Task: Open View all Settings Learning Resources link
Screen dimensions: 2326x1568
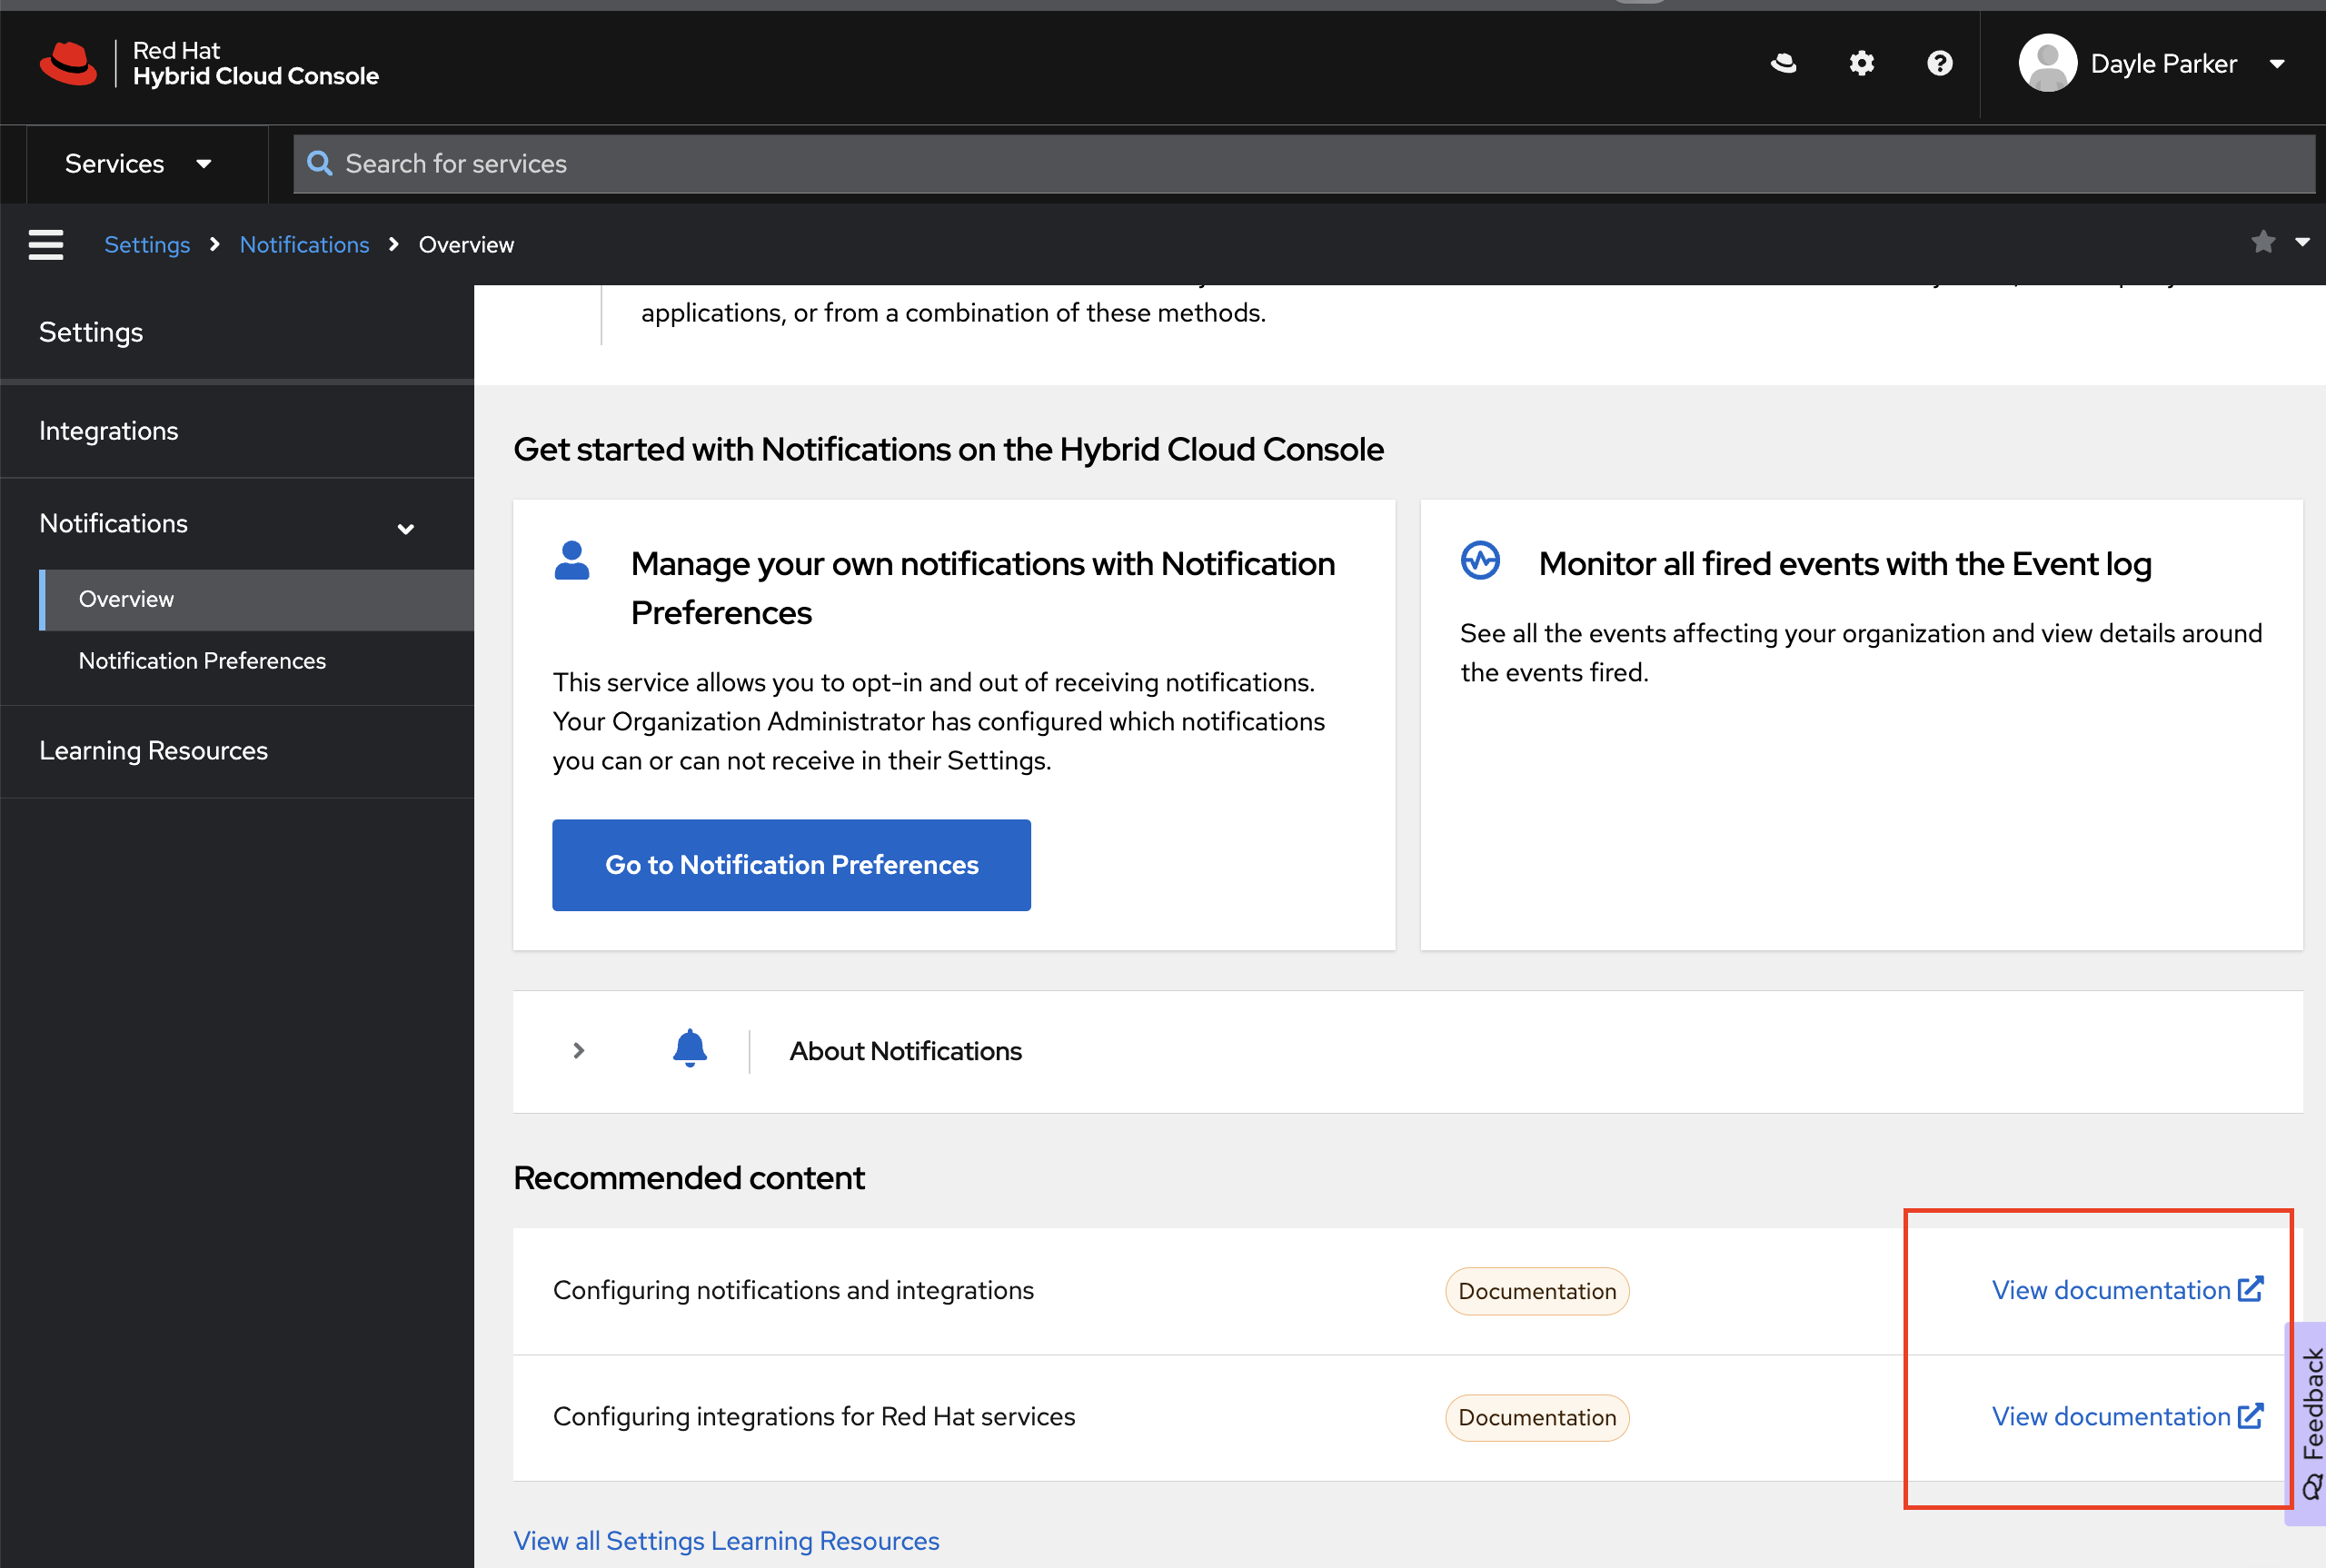Action: click(726, 1540)
